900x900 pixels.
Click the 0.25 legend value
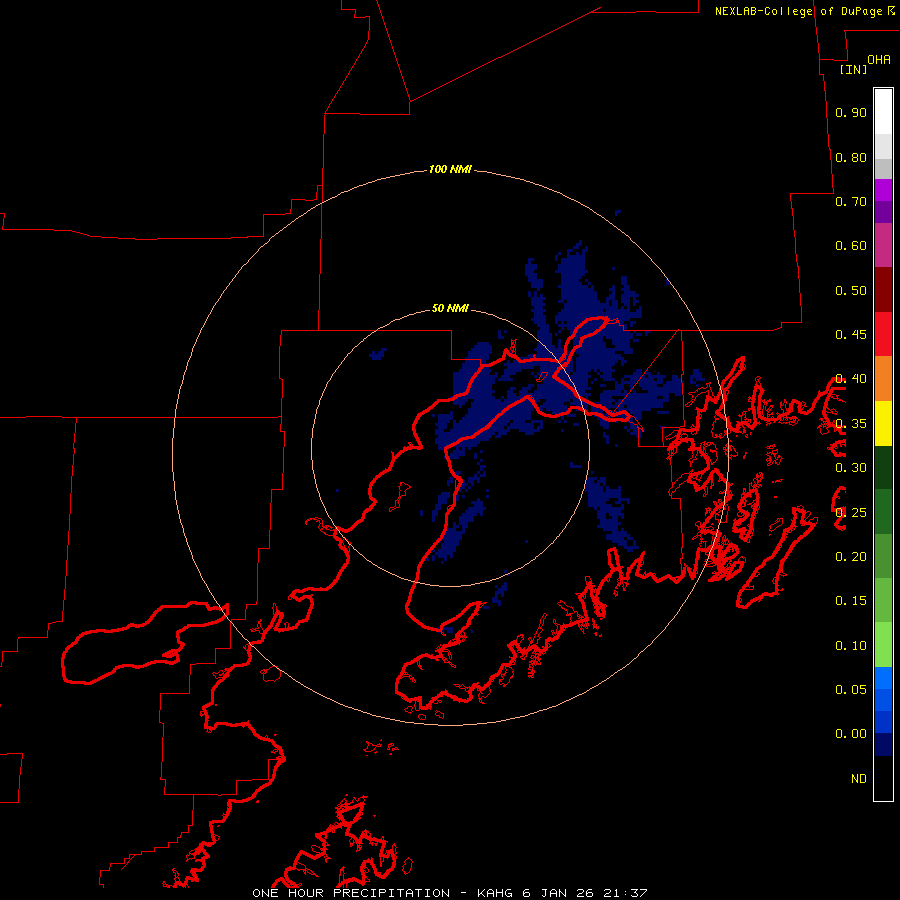(851, 513)
